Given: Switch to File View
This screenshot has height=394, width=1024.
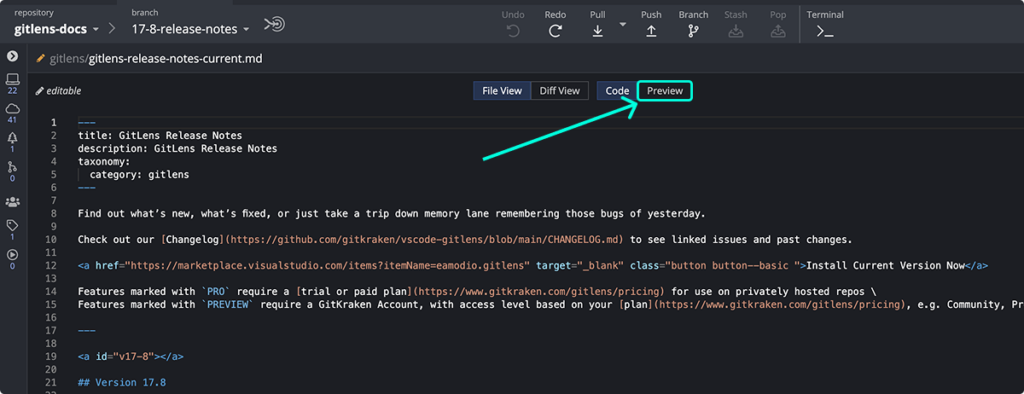Looking at the screenshot, I should coord(502,91).
